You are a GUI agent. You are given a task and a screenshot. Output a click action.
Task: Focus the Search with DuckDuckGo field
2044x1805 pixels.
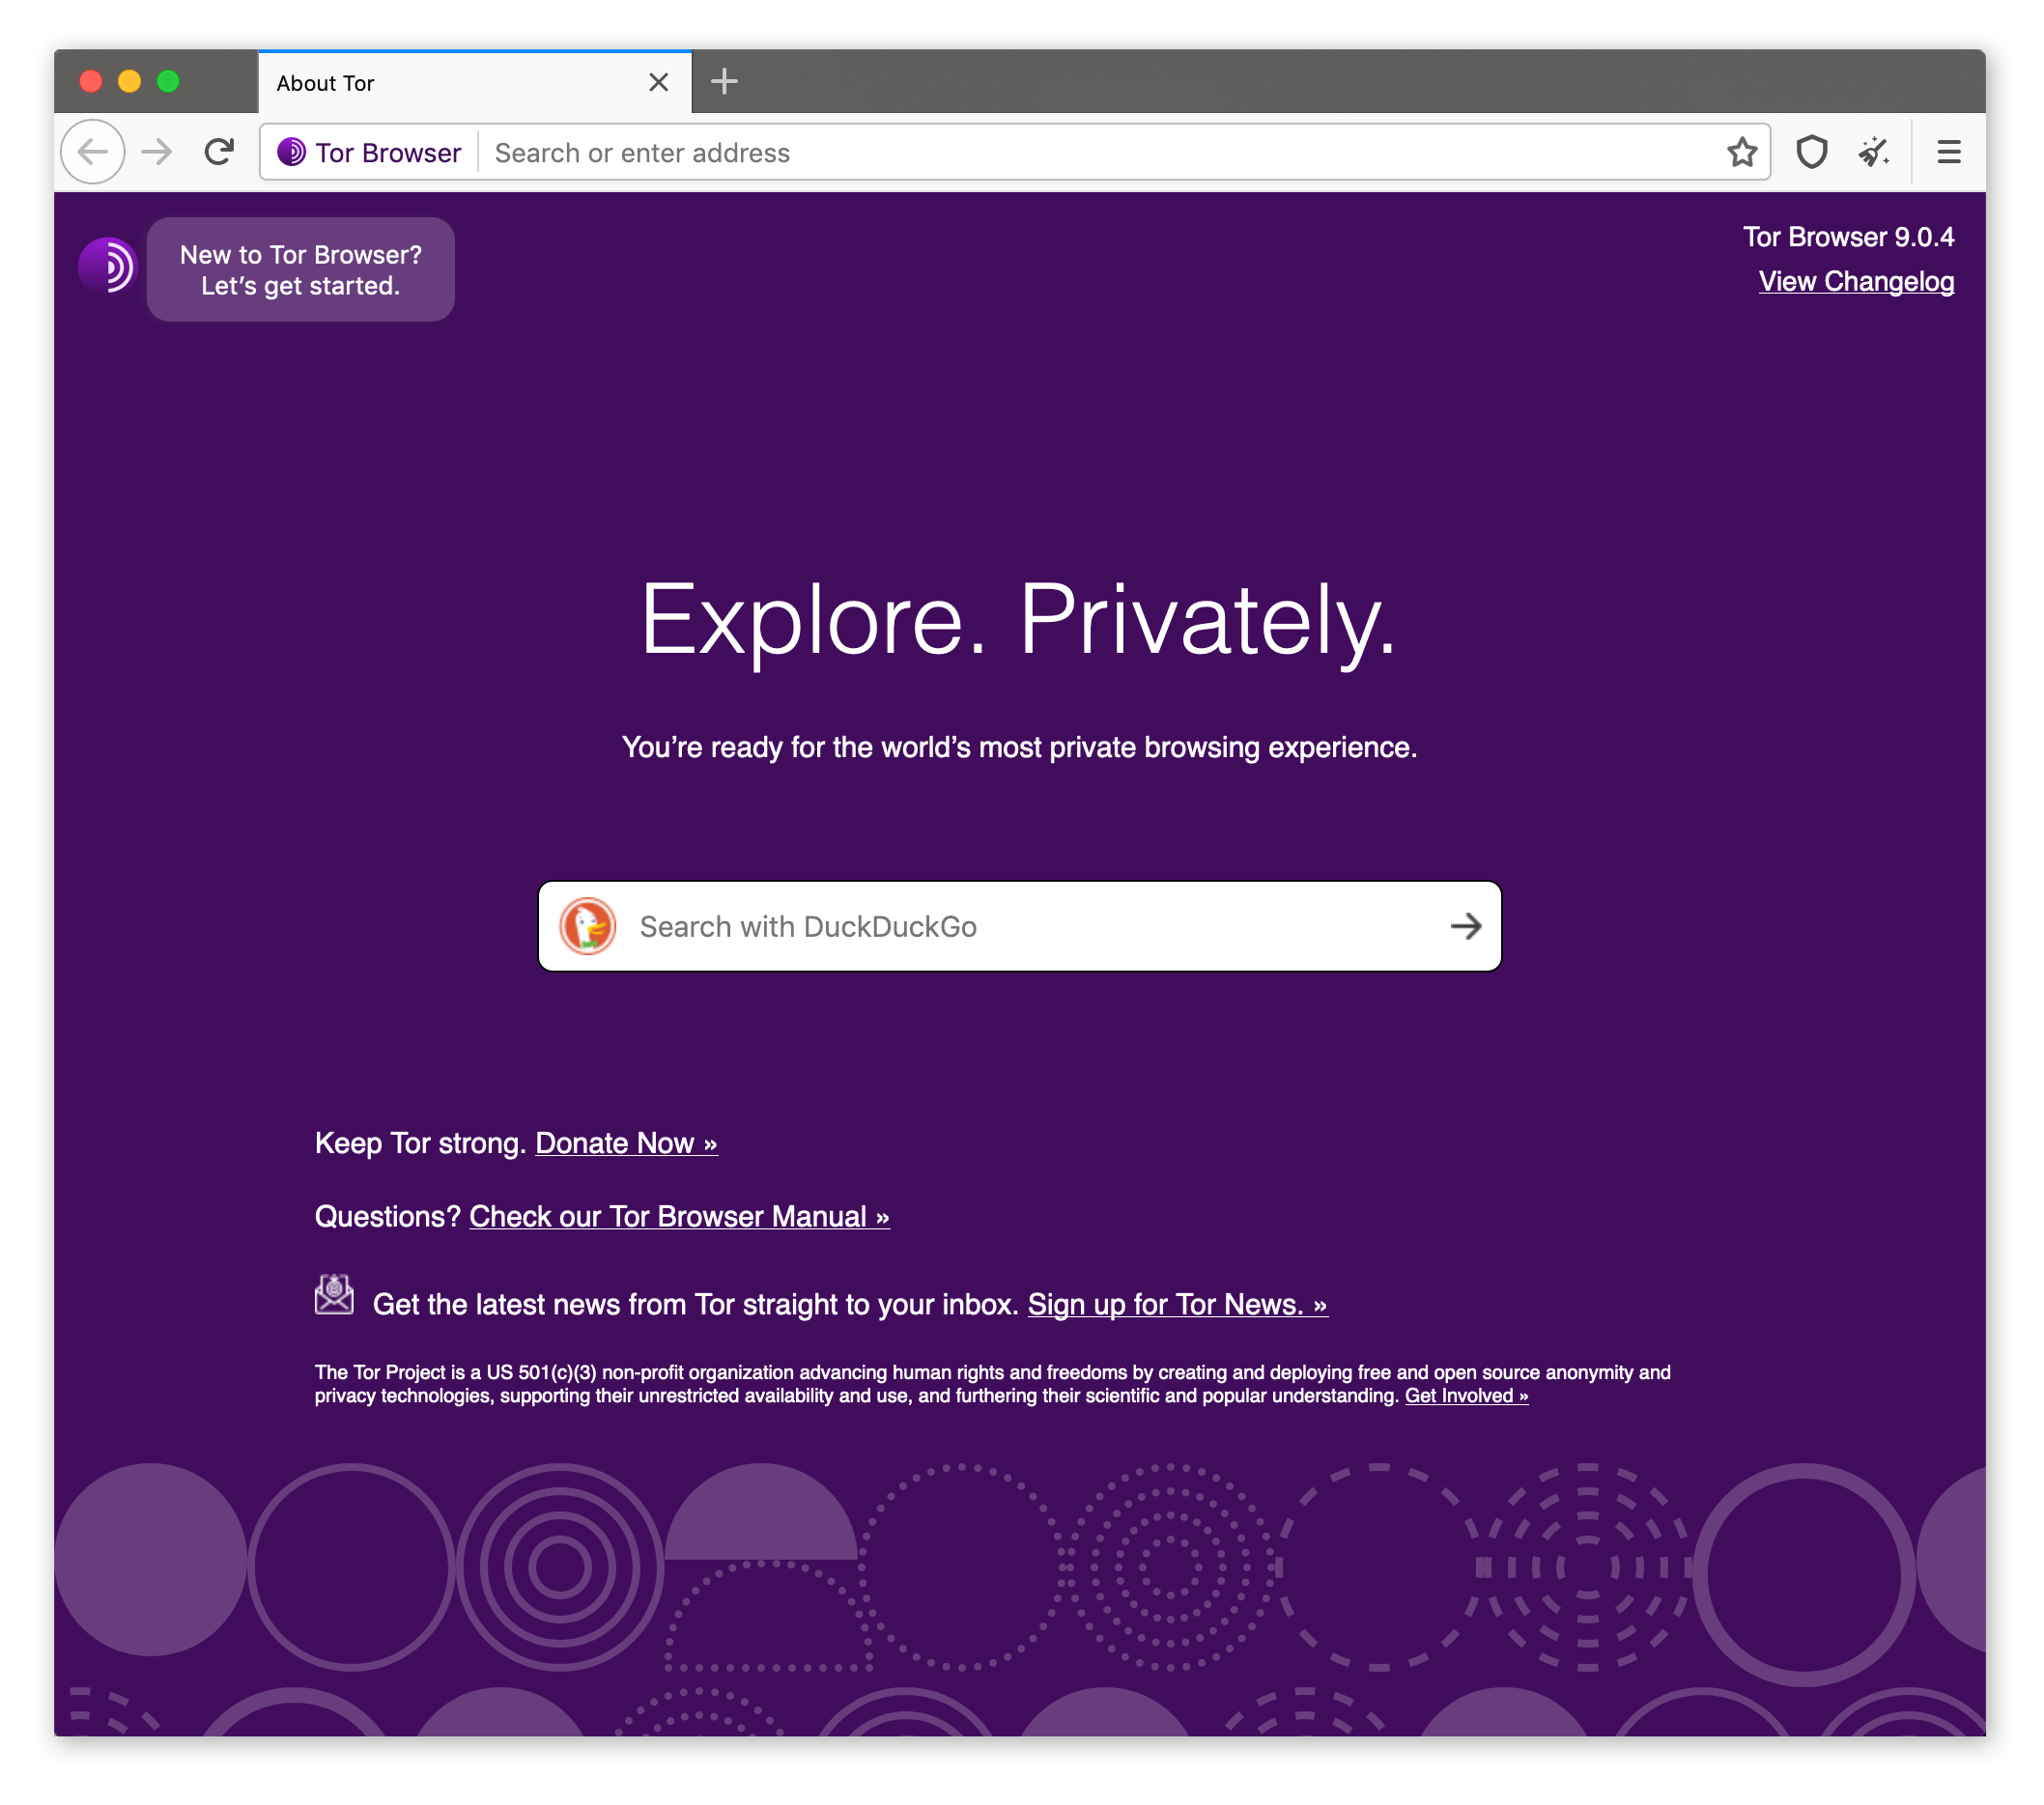[1020, 926]
